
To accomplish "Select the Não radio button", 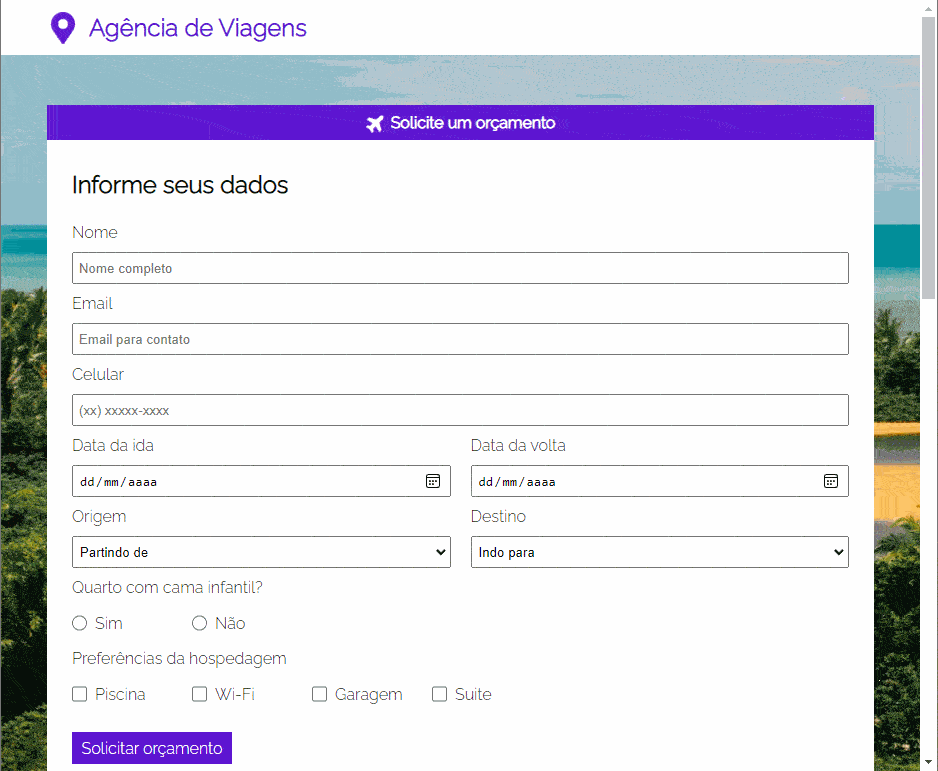I will (x=200, y=623).
